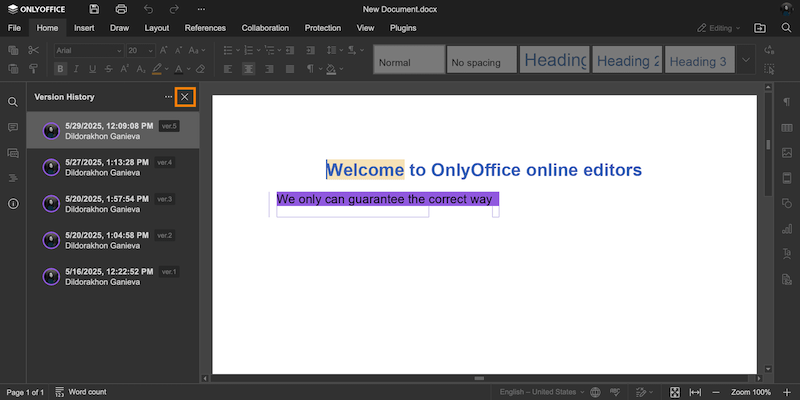800x400 pixels.
Task: Open the Comments panel in the left sidebar
Action: (13, 128)
